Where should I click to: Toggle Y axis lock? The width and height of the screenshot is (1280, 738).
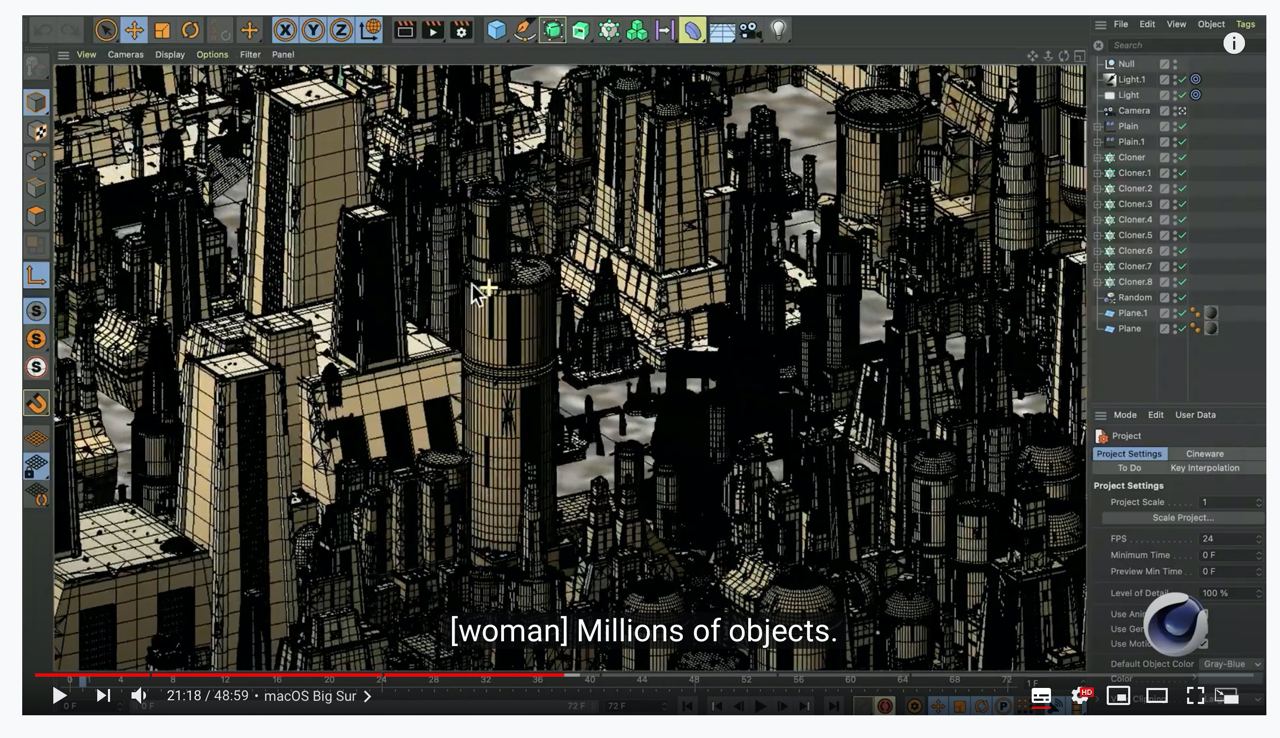point(313,30)
